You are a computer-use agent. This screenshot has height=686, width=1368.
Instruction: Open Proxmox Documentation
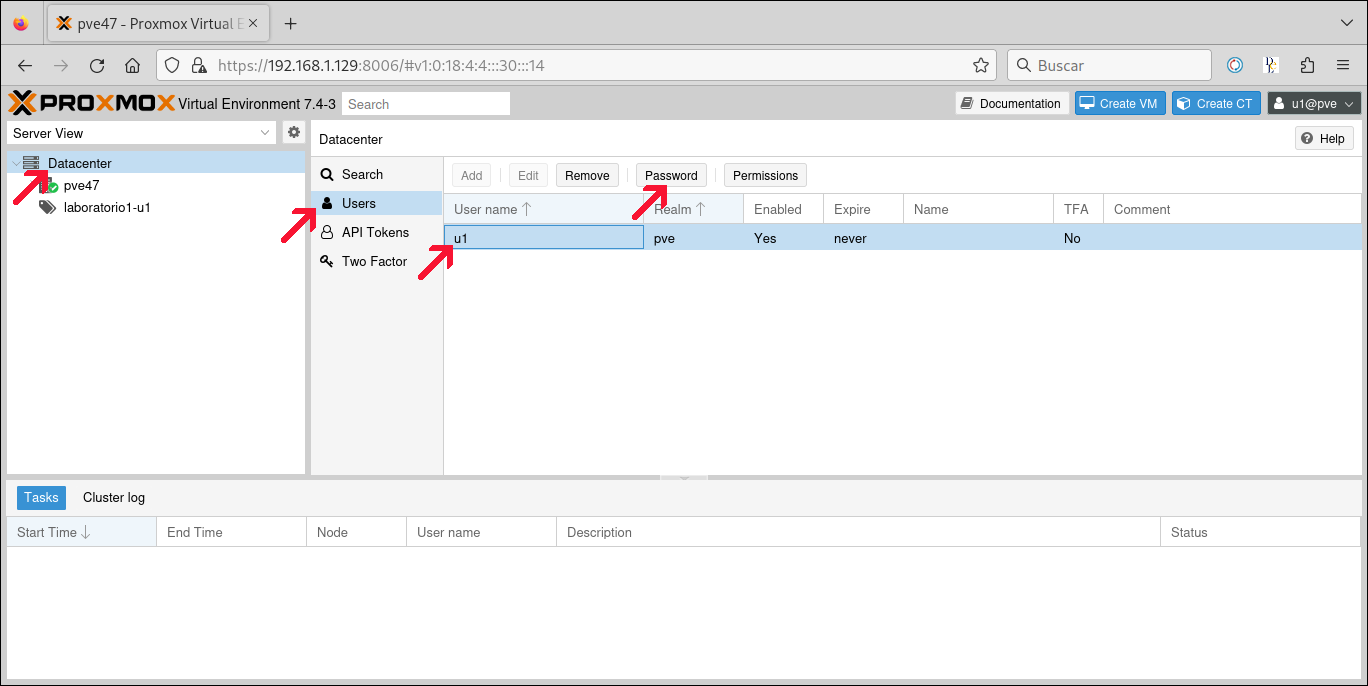pyautogui.click(x=1011, y=103)
